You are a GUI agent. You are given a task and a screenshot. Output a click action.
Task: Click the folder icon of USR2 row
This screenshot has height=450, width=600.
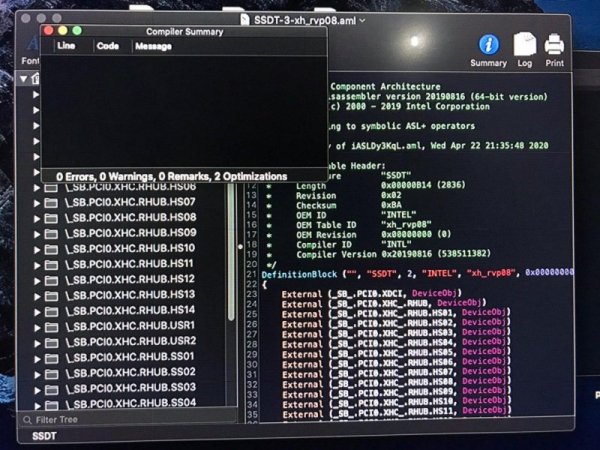tap(51, 343)
